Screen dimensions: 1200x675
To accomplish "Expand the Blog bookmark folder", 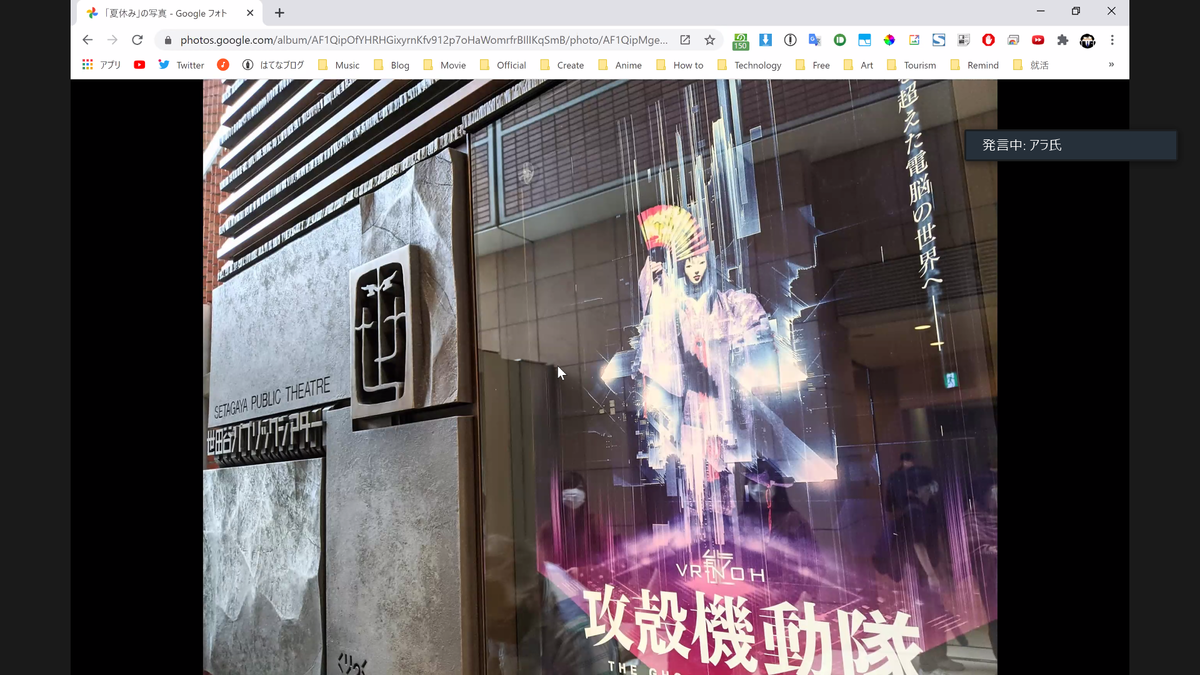I will pos(390,65).
